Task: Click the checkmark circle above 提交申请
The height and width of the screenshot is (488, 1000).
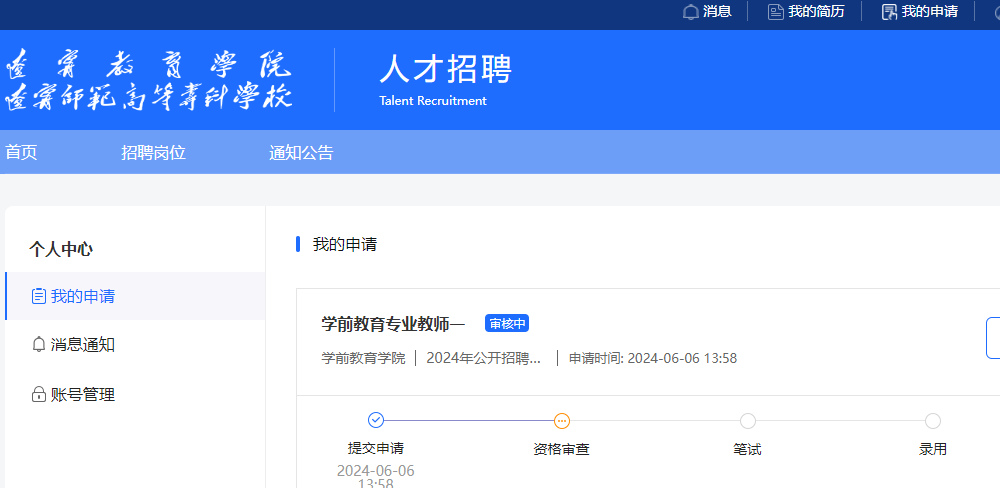Action: [x=376, y=421]
